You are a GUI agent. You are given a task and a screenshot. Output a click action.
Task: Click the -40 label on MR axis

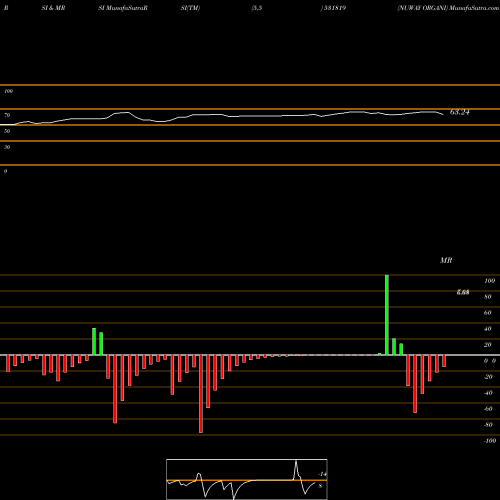click(488, 393)
